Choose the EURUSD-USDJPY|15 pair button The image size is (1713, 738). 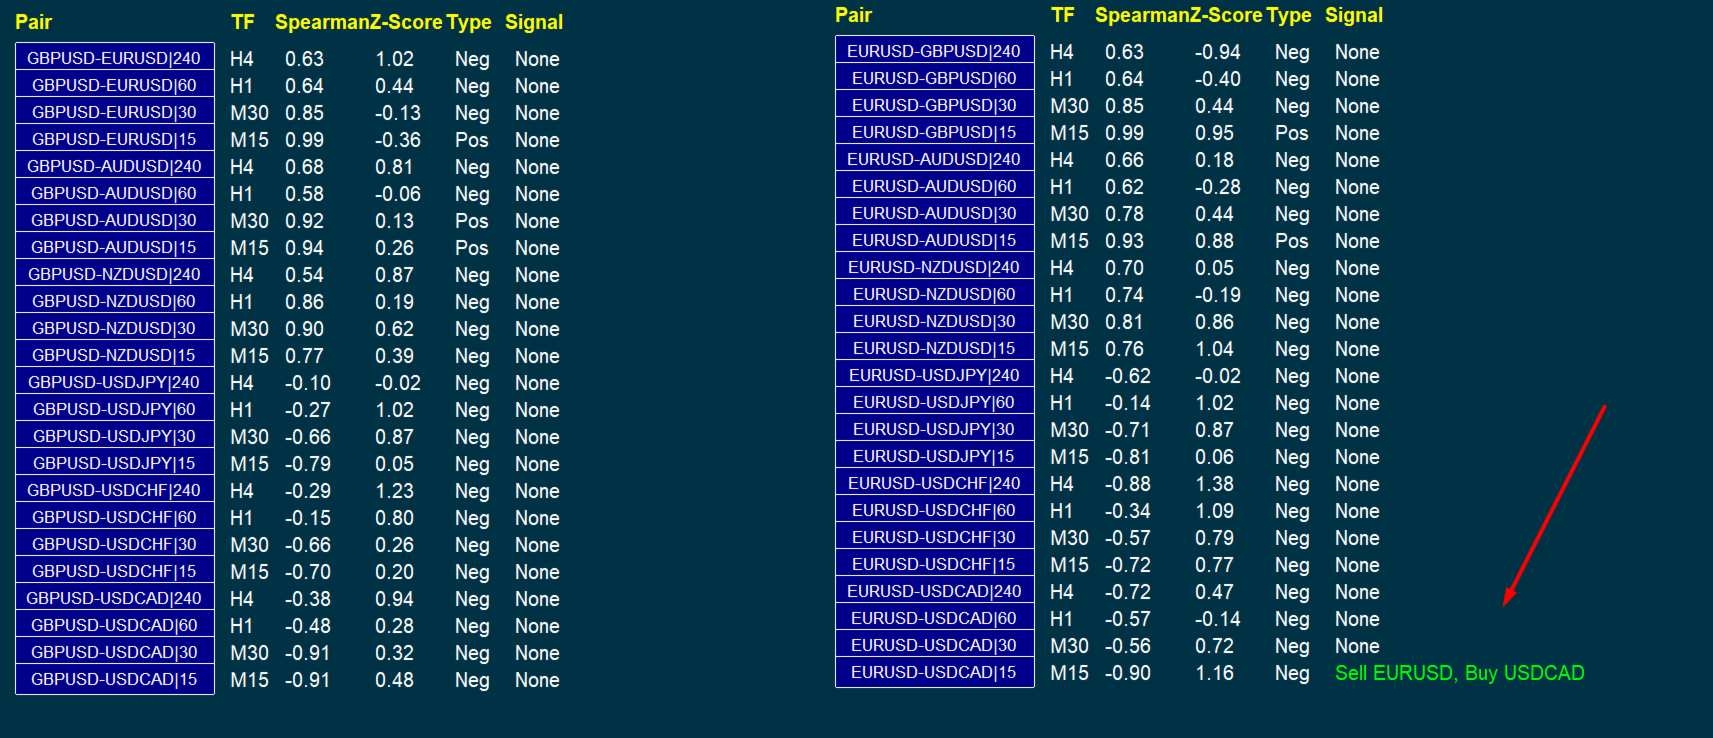coord(934,456)
